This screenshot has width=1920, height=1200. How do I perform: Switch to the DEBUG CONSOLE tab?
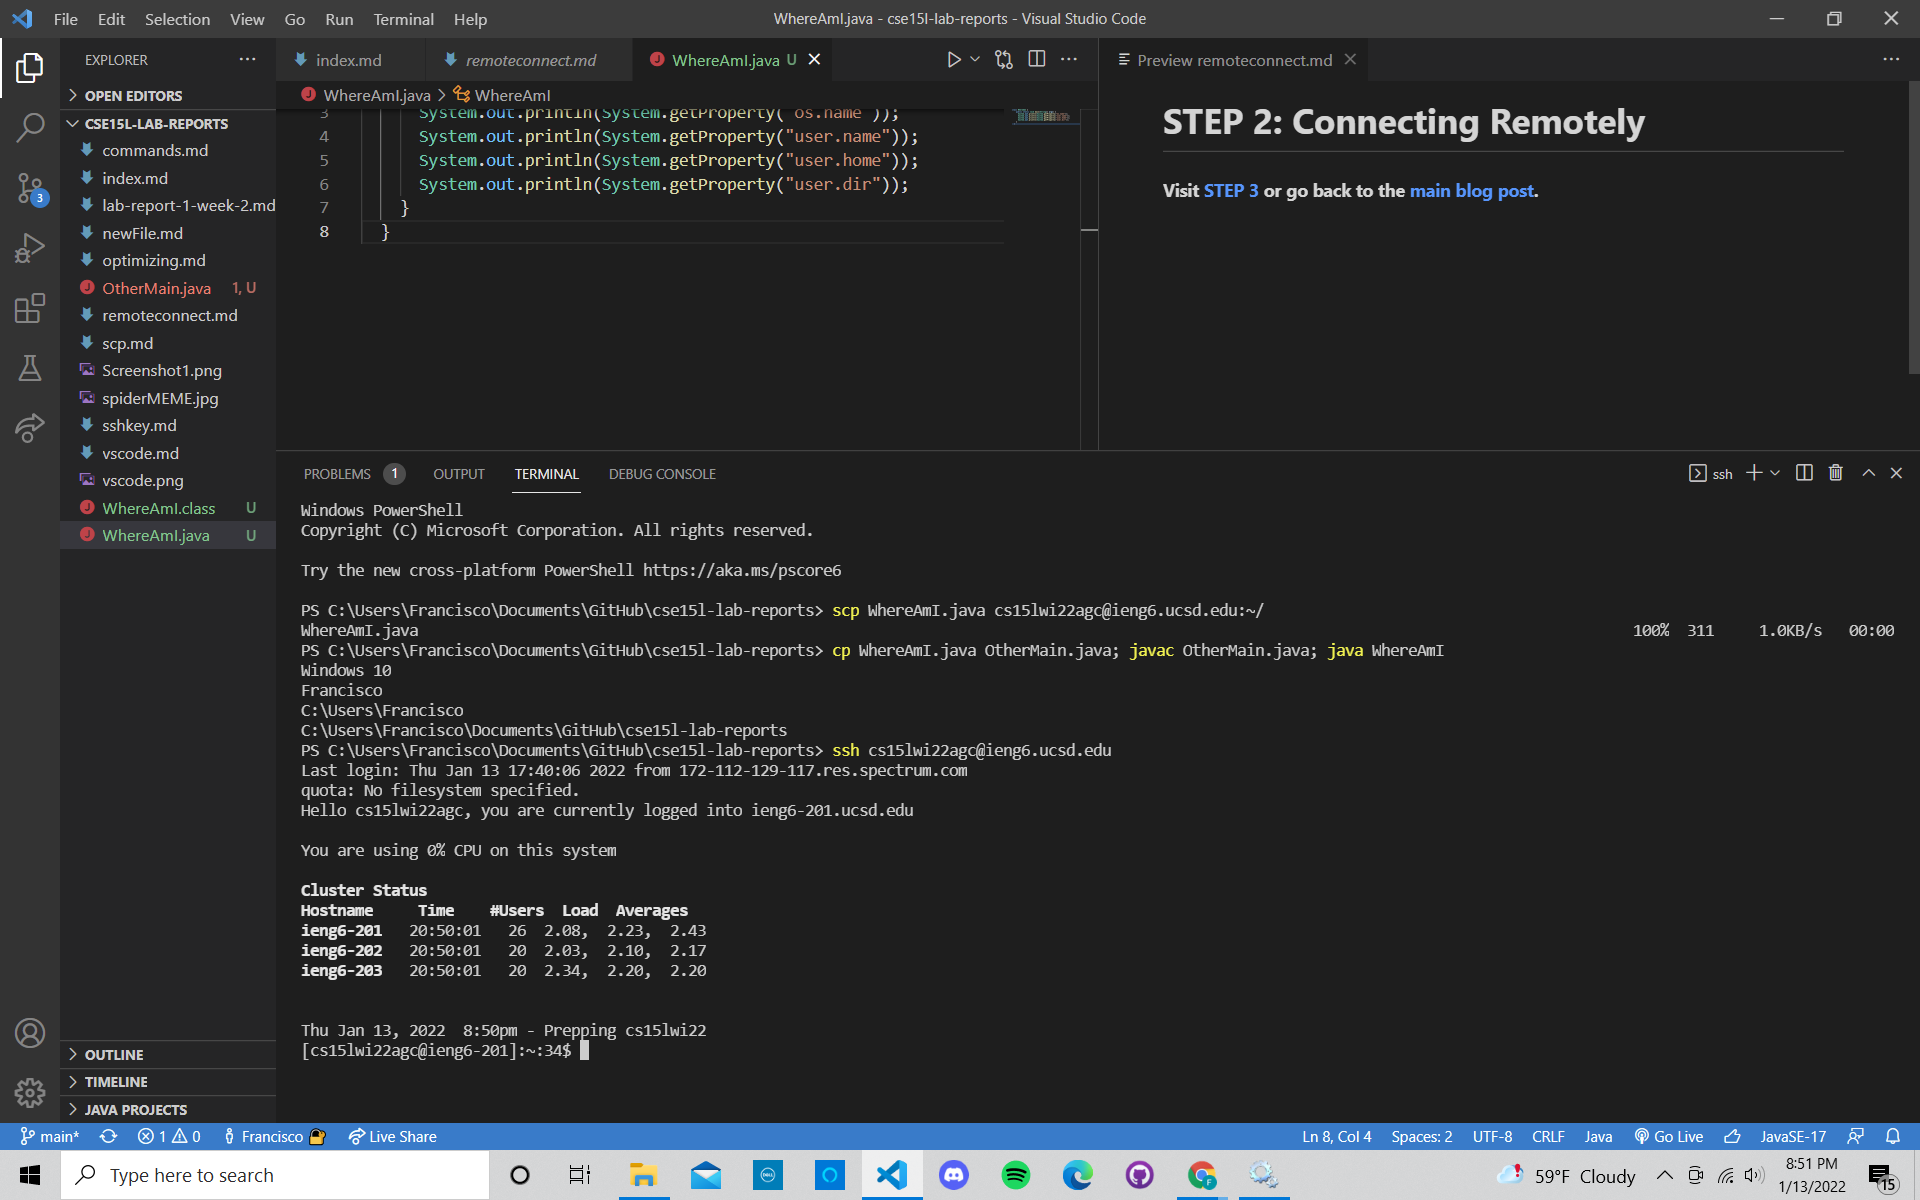[x=662, y=474]
